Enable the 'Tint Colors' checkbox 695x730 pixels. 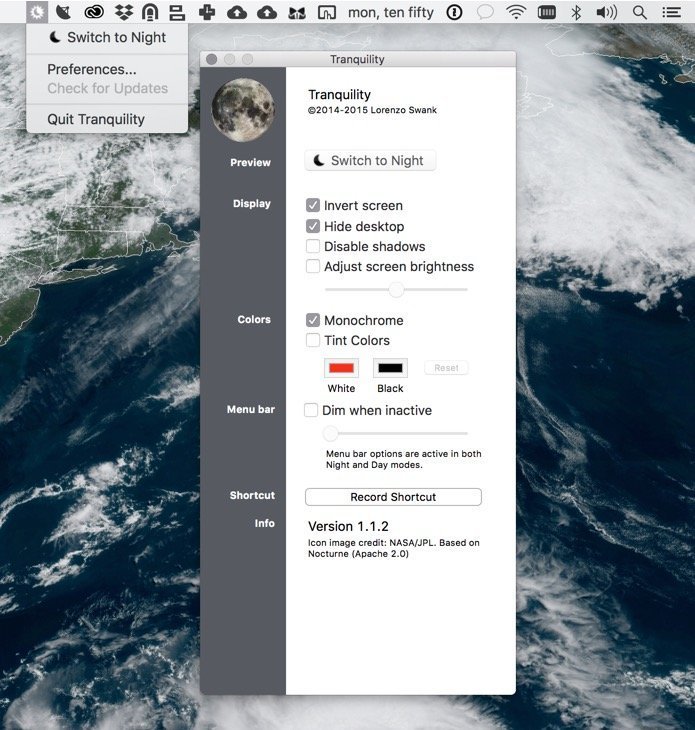click(313, 340)
